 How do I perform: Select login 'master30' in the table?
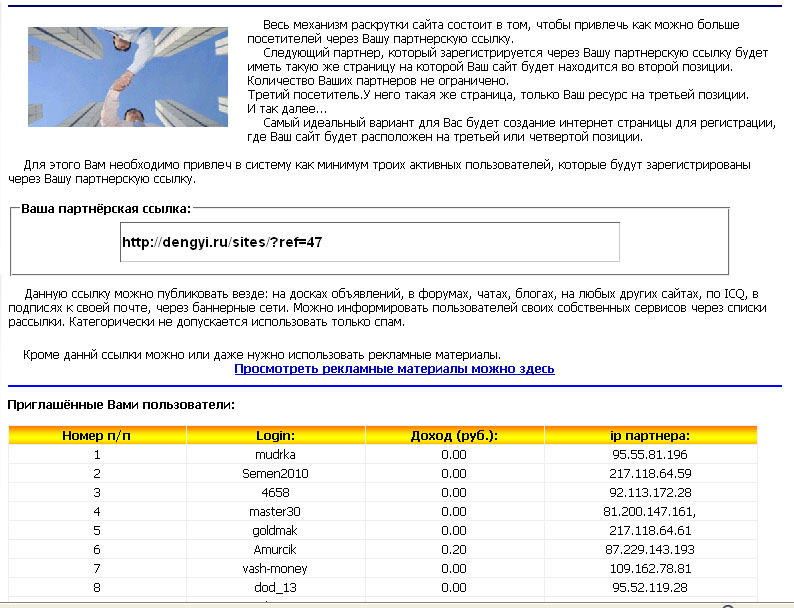pos(275,512)
